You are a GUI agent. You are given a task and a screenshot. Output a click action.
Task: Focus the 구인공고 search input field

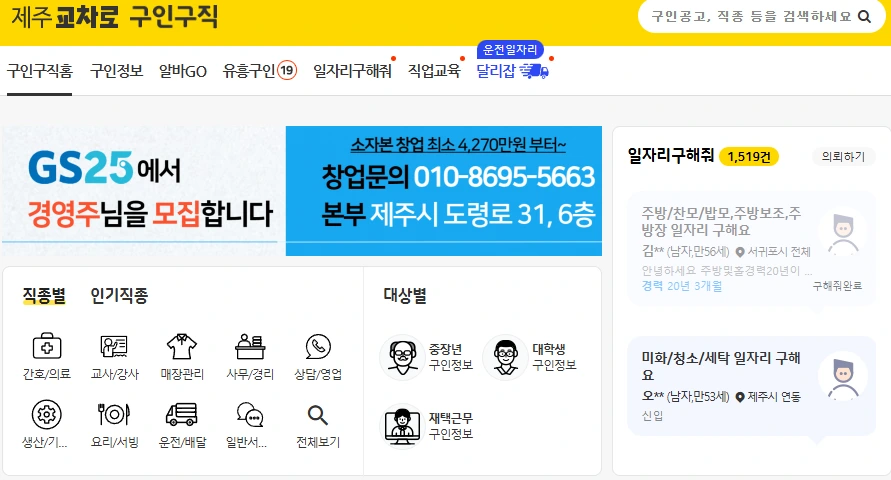[x=751, y=16]
